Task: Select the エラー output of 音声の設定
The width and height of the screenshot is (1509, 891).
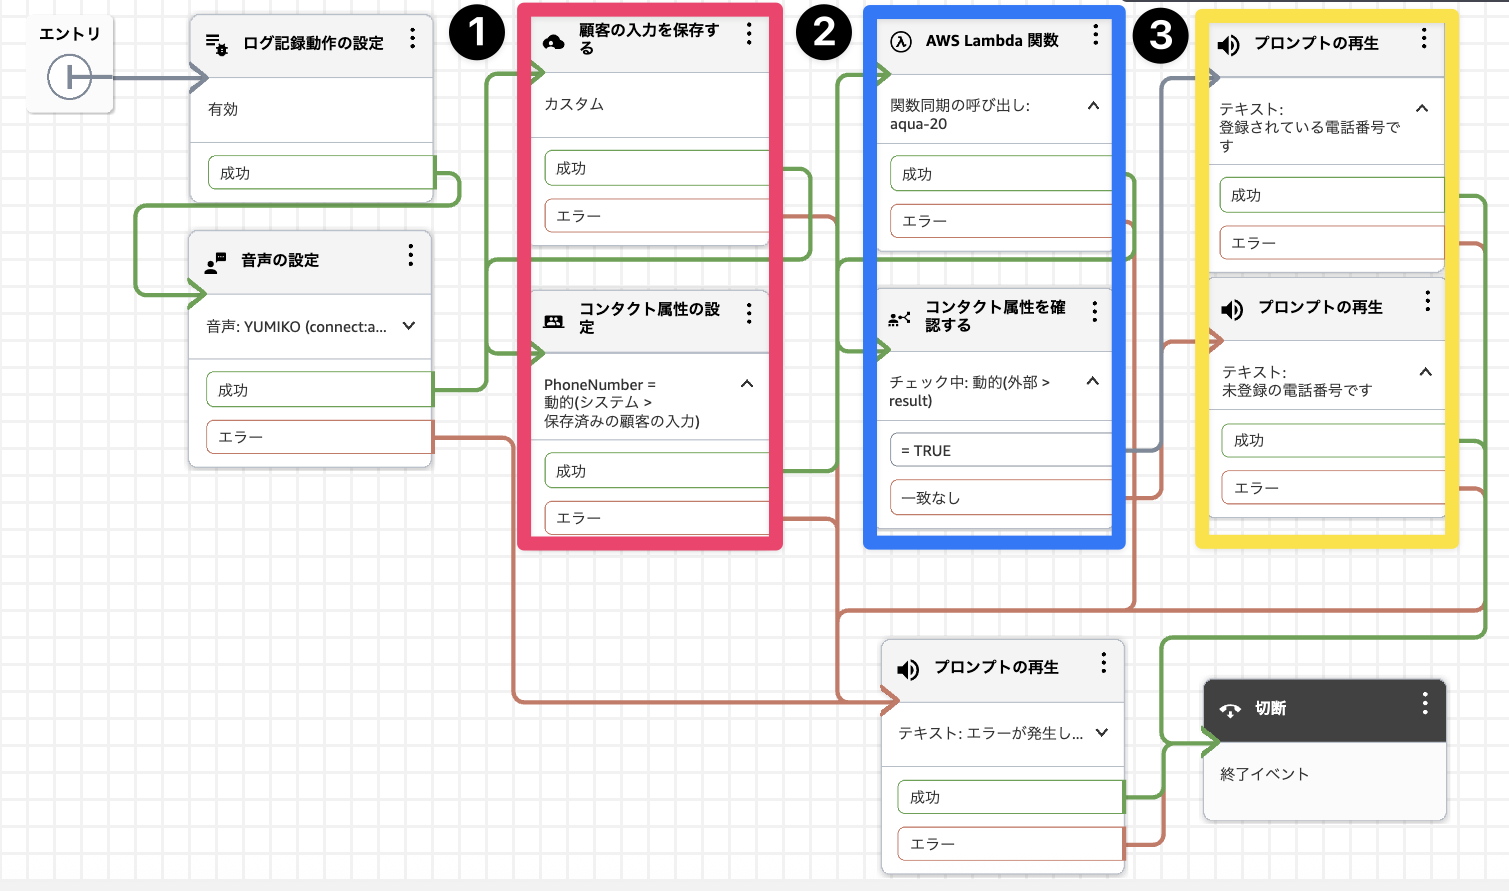Action: pyautogui.click(x=319, y=437)
